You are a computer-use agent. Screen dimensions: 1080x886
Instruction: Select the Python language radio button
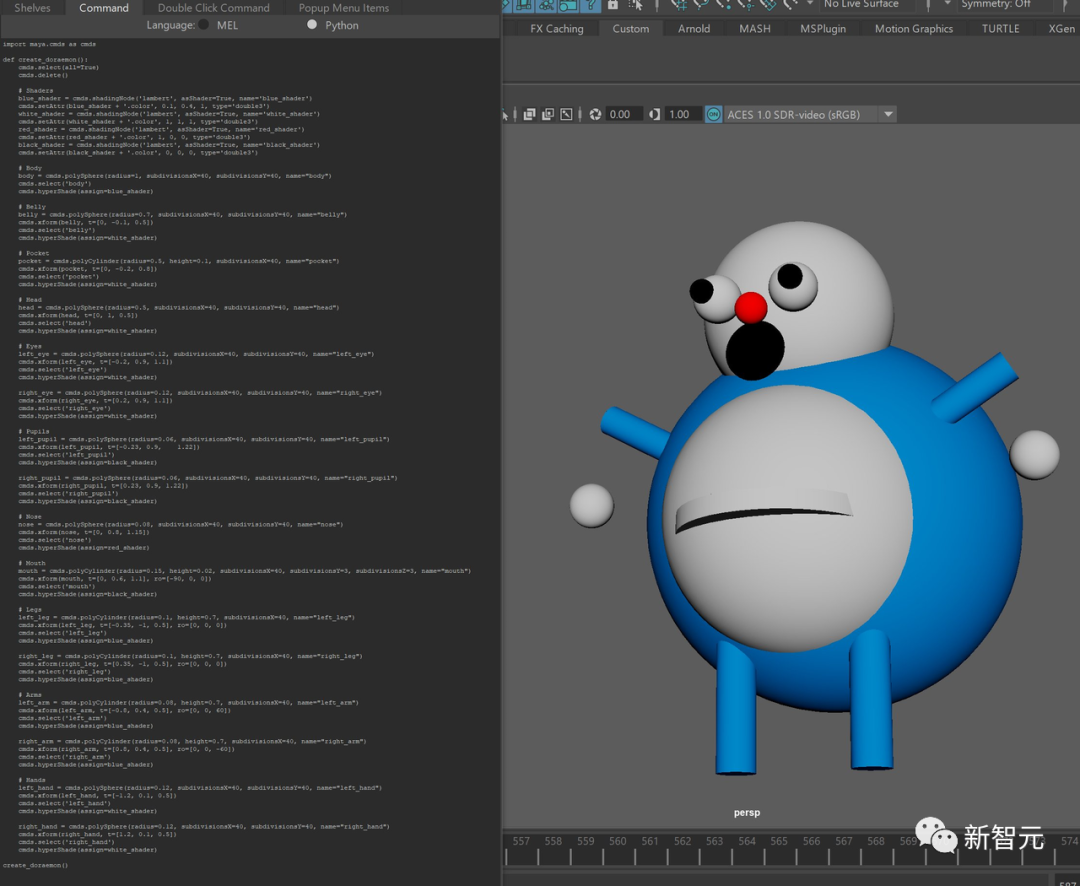tap(312, 25)
